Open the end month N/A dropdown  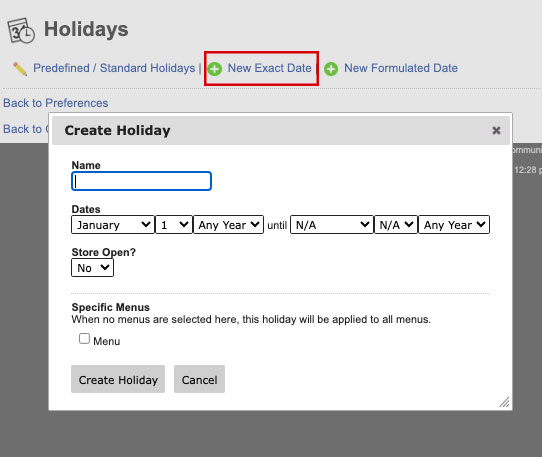(332, 225)
